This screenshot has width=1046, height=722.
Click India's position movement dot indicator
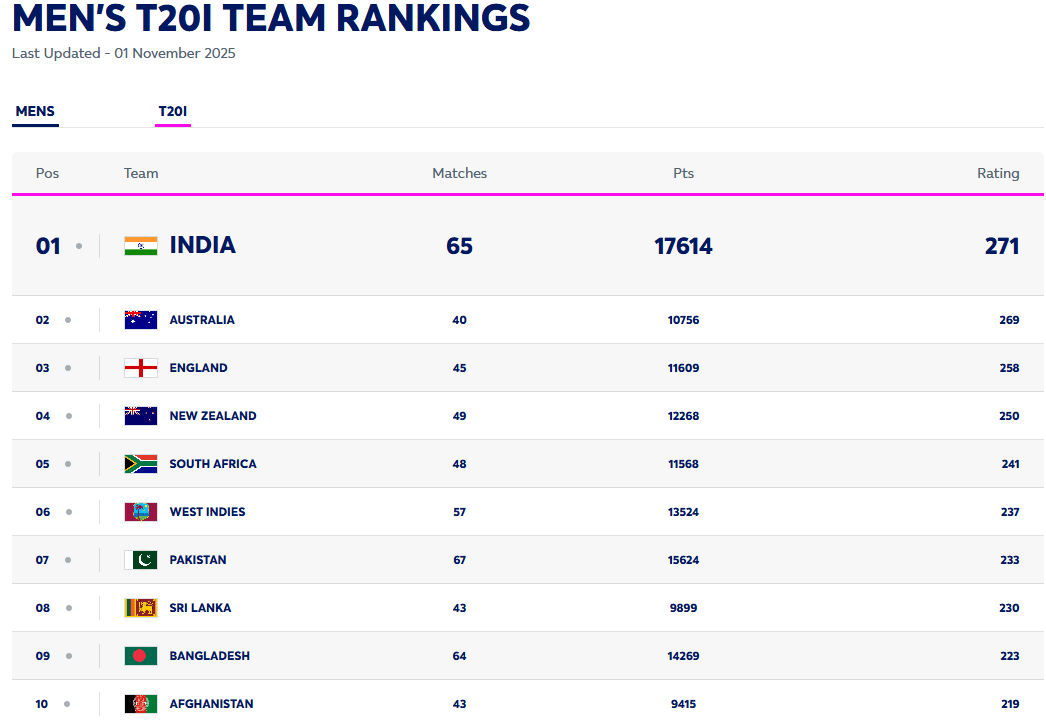79,246
